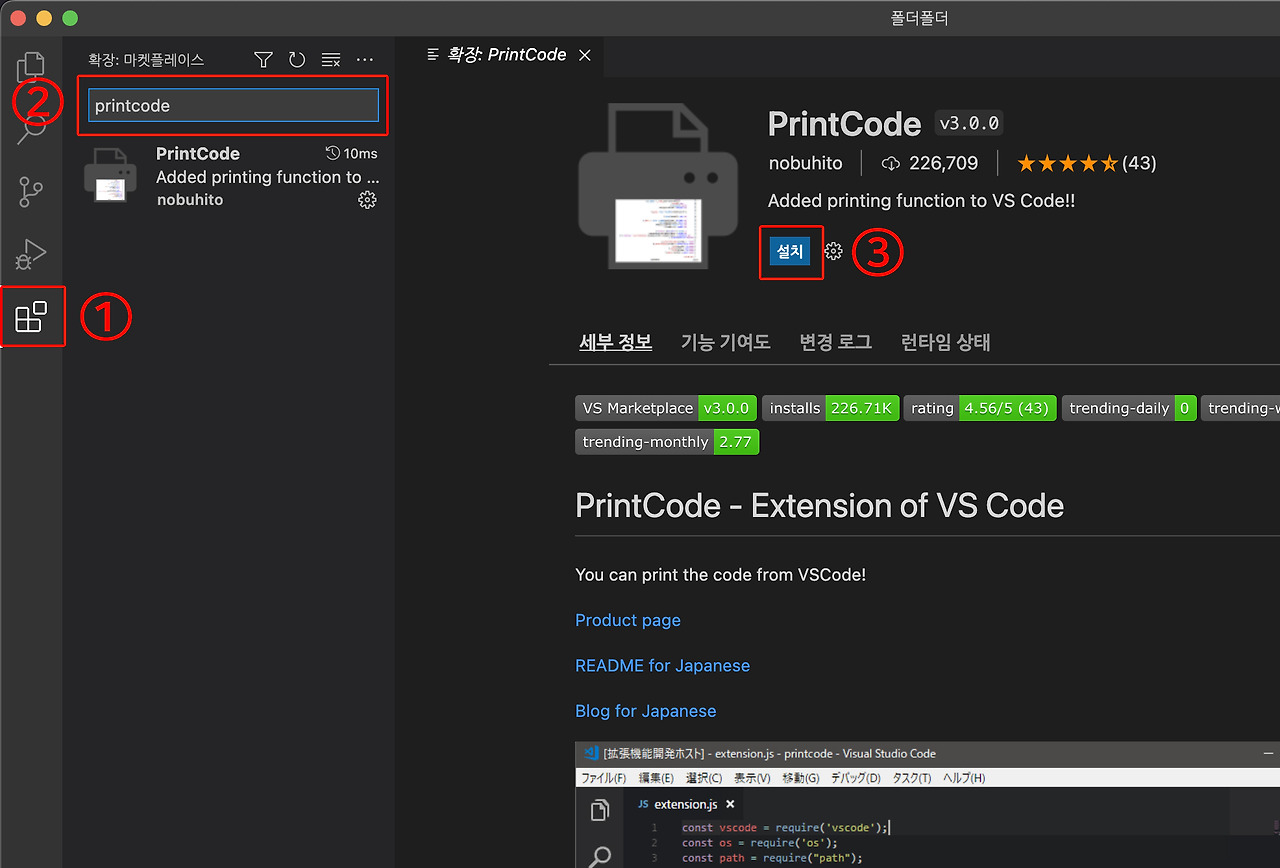
Task: Open the README for Japanese link
Action: [x=662, y=665]
